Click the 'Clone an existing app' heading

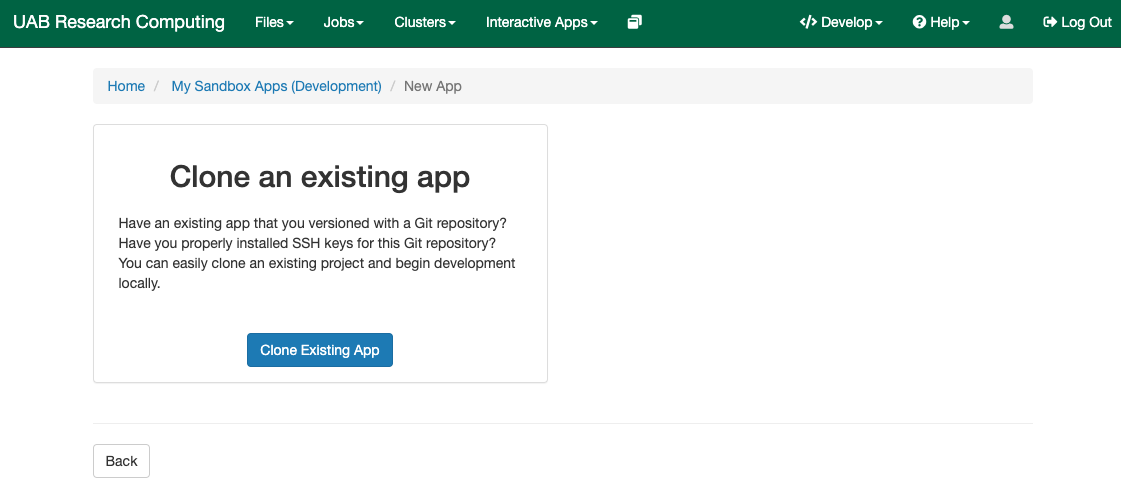pos(320,177)
